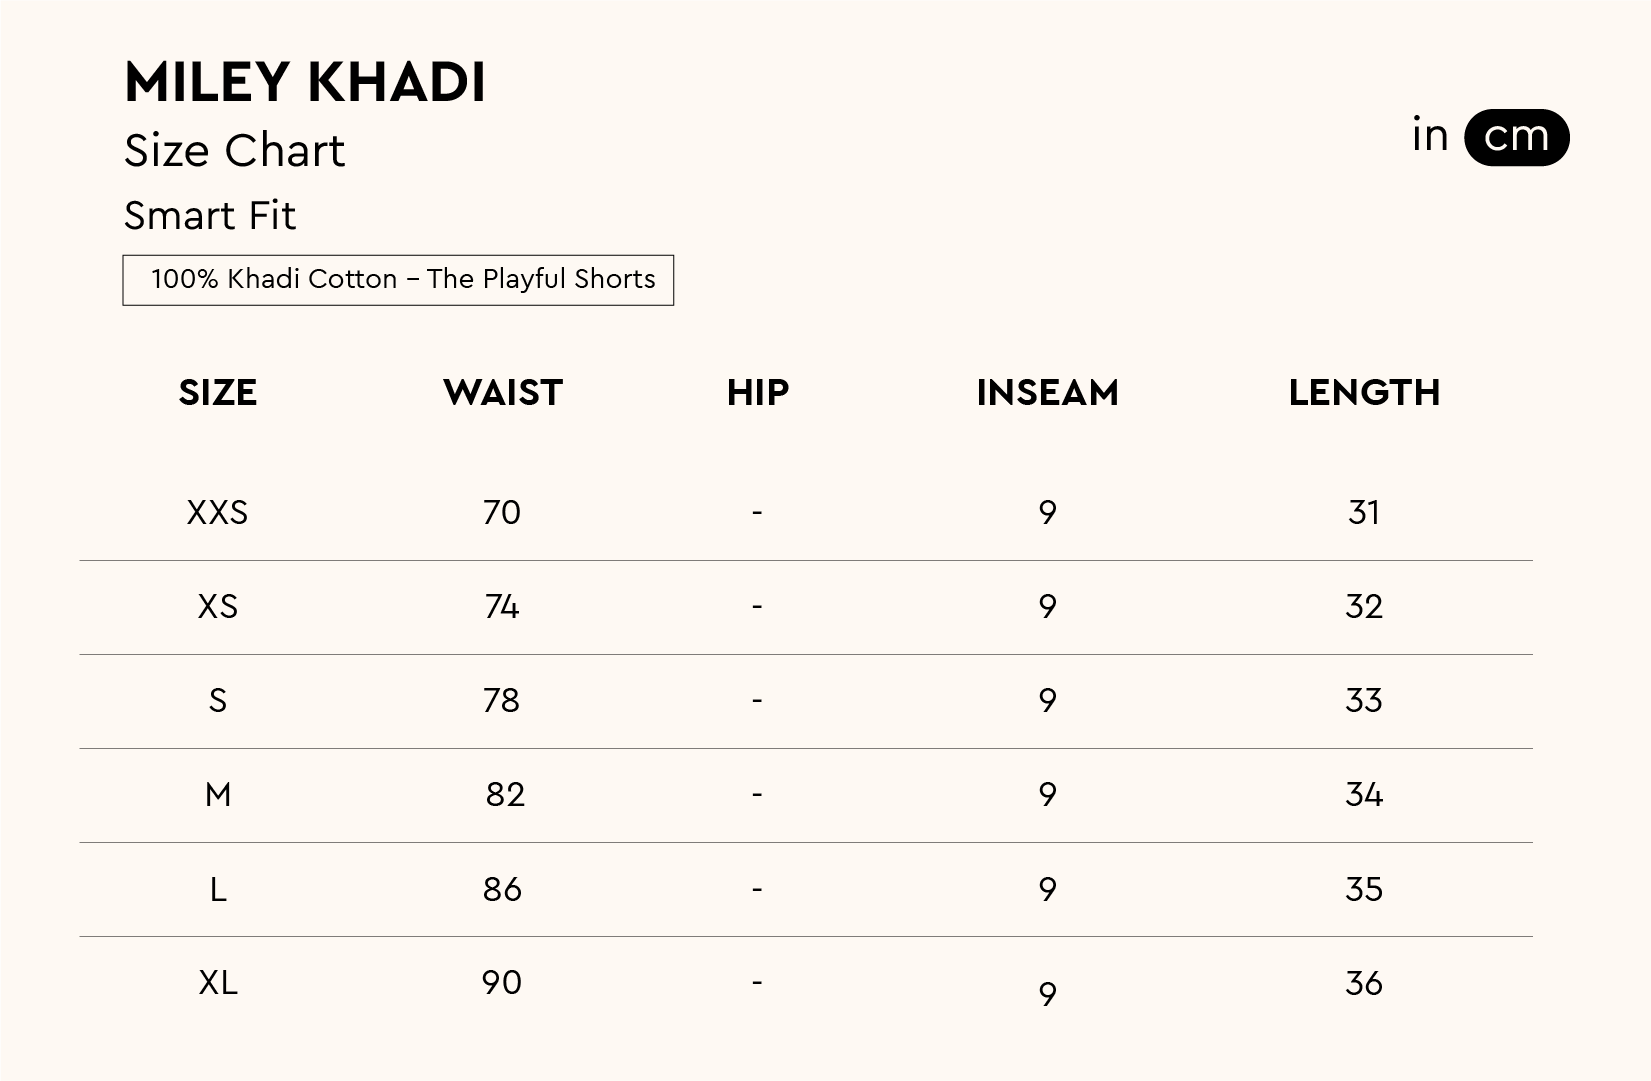This screenshot has height=1081, width=1651.
Task: Pick the XL size row label
Action: (218, 983)
